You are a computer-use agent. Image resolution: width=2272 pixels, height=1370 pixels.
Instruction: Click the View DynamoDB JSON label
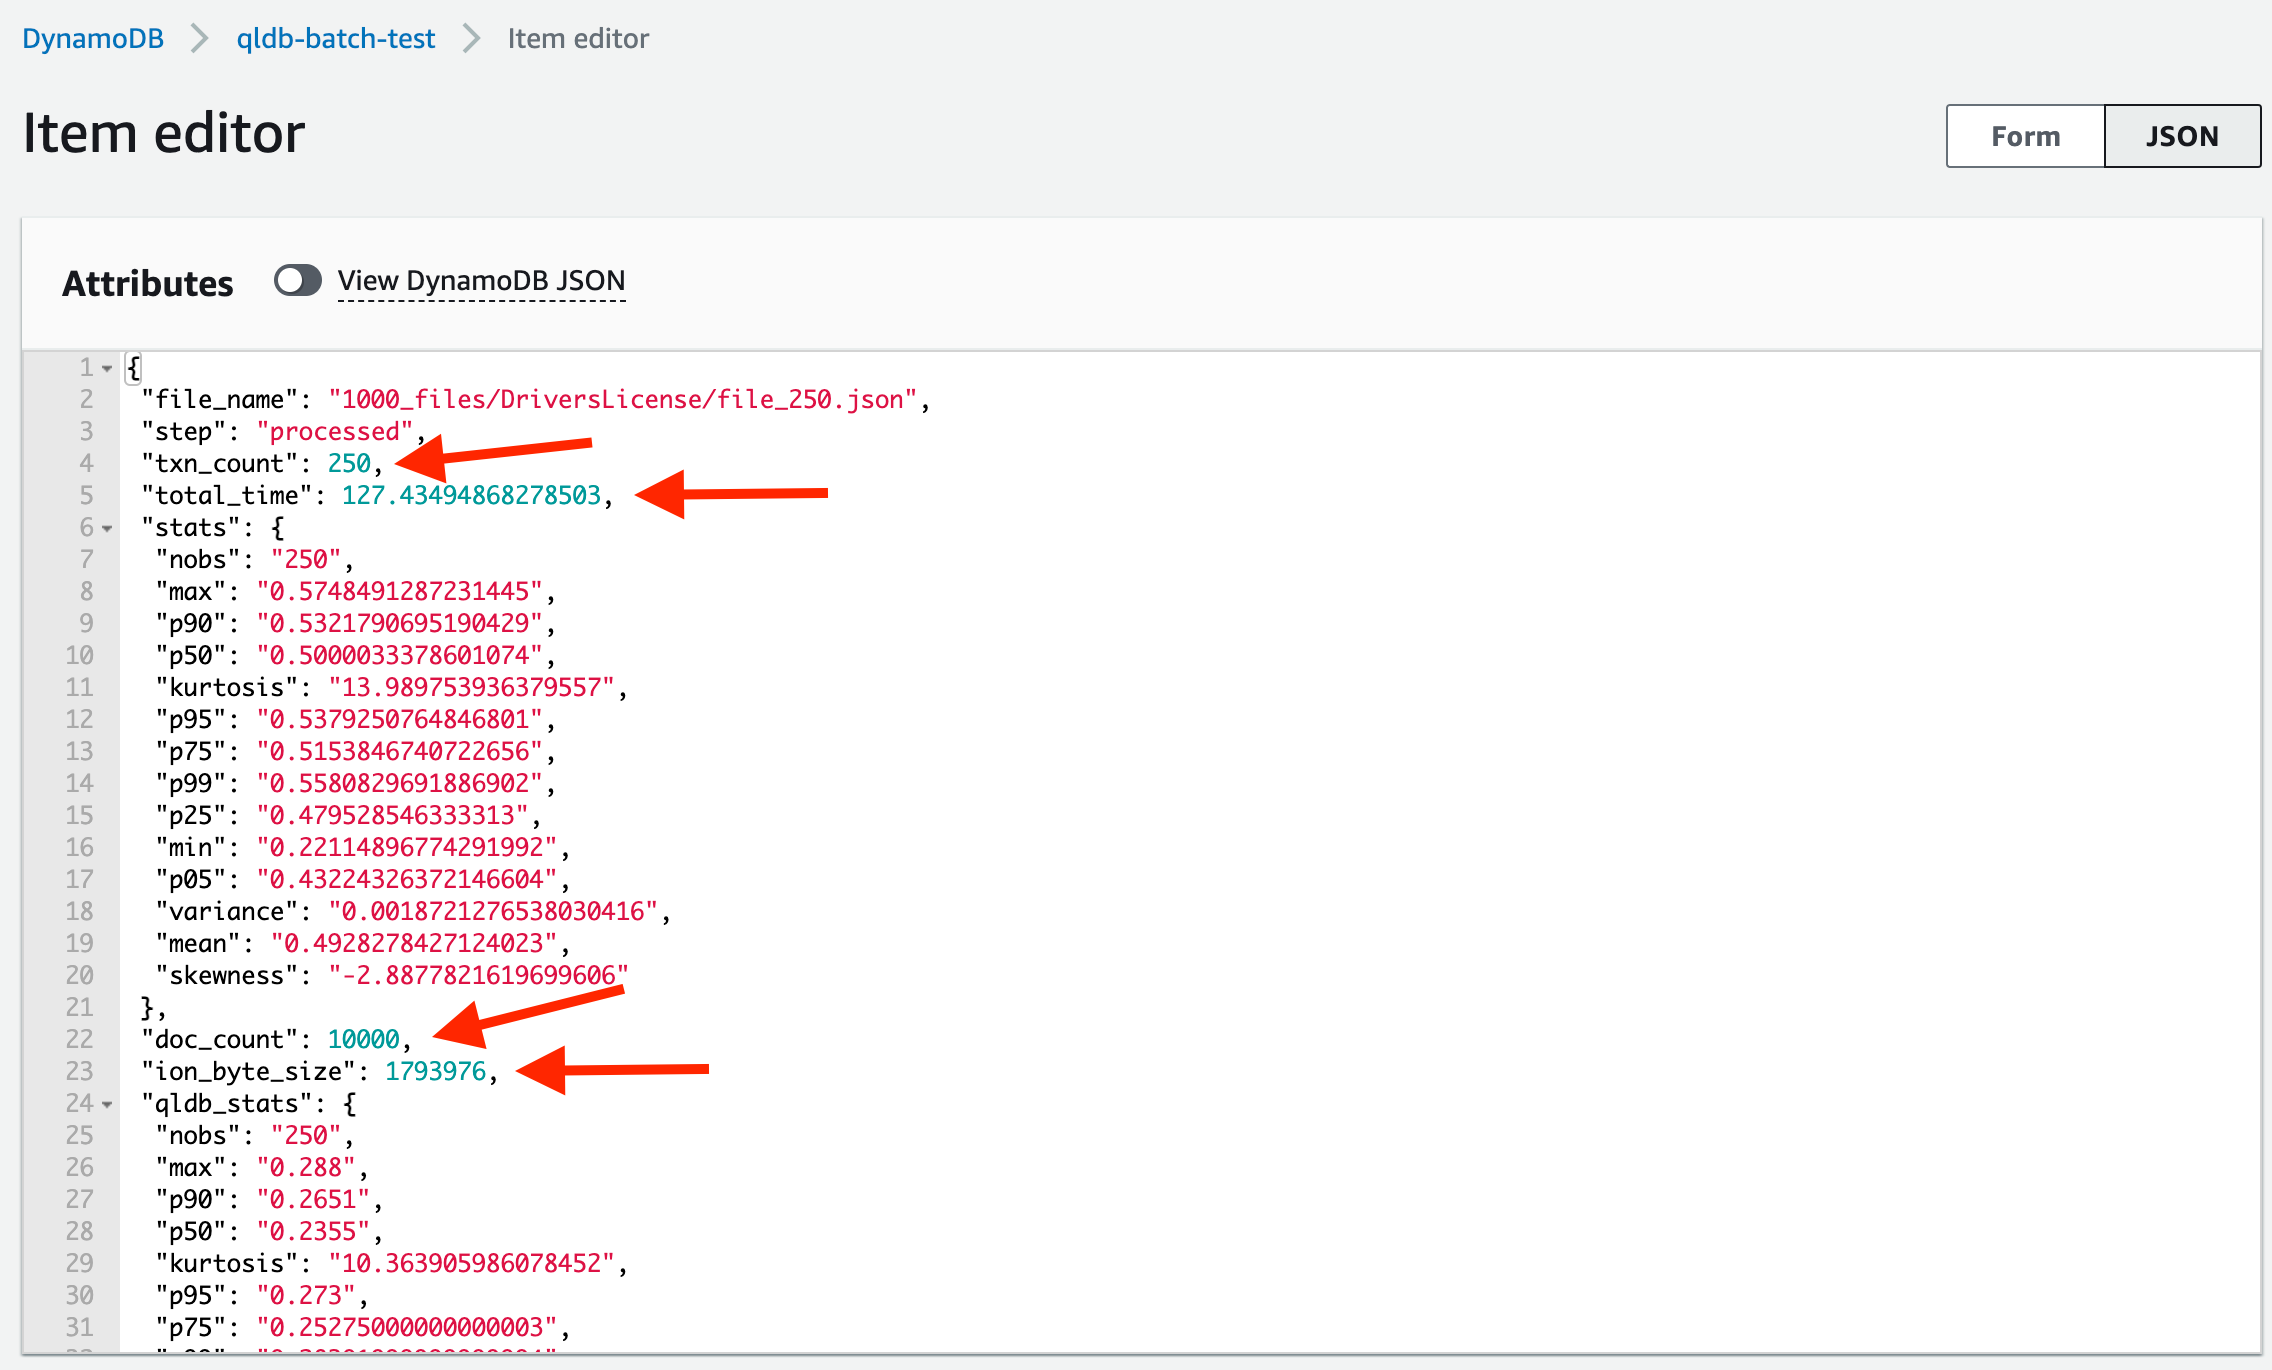[482, 281]
